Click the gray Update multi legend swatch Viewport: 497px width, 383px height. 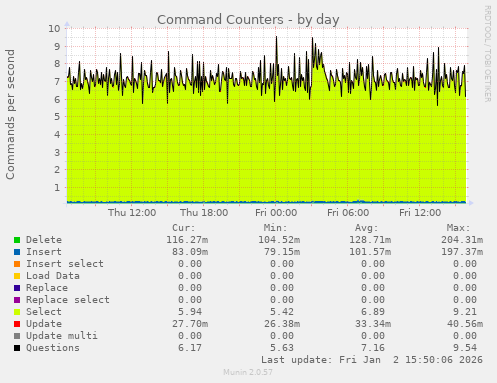[17, 336]
